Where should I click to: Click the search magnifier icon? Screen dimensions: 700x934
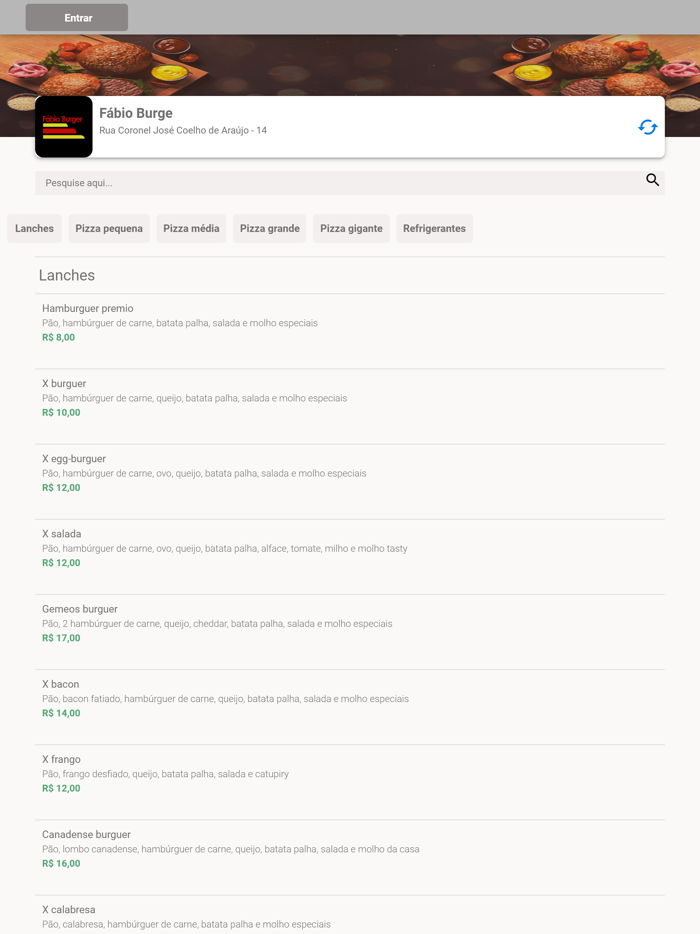pyautogui.click(x=652, y=180)
